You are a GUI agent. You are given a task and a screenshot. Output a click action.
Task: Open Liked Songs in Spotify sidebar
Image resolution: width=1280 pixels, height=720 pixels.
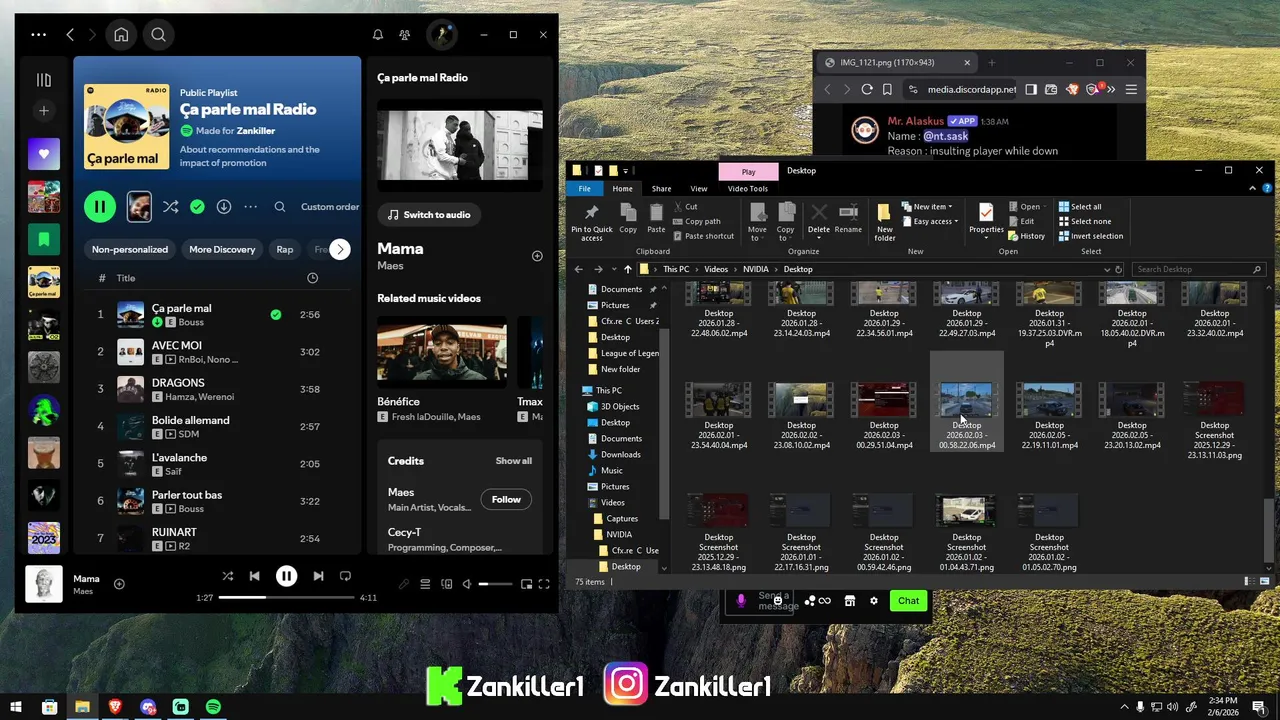point(43,155)
